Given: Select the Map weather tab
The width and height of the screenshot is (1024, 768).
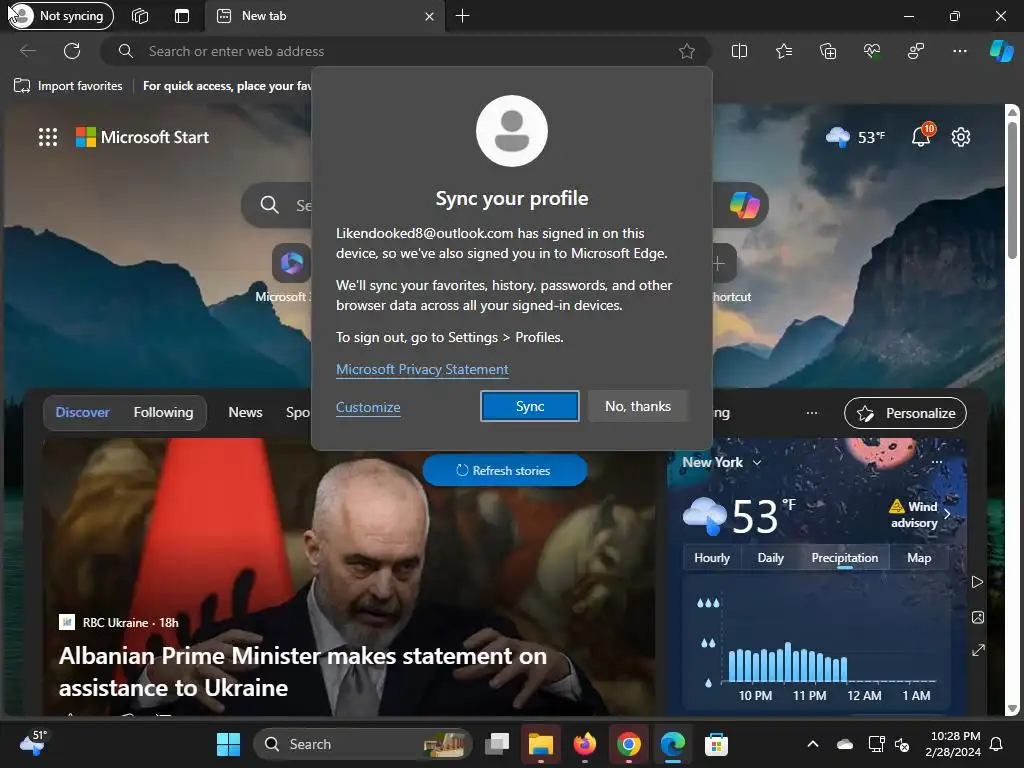Looking at the screenshot, I should 919,558.
